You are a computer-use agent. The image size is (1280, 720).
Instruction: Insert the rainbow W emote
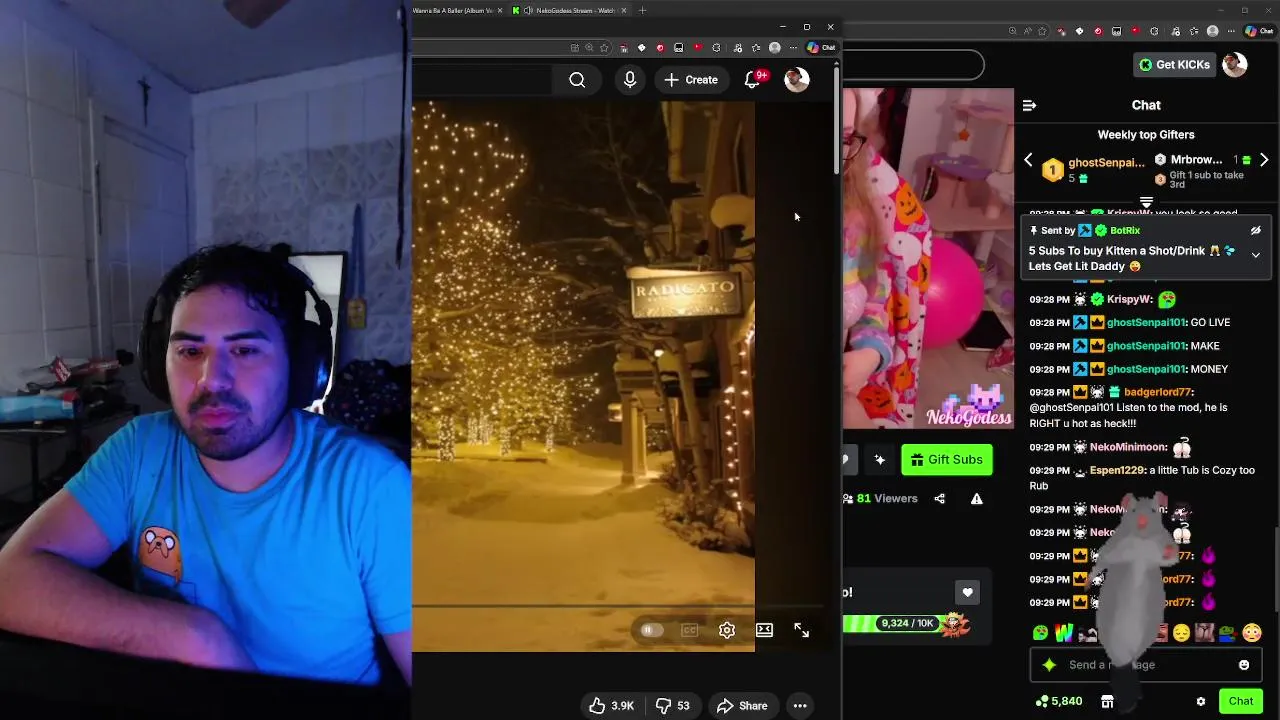(x=1064, y=633)
